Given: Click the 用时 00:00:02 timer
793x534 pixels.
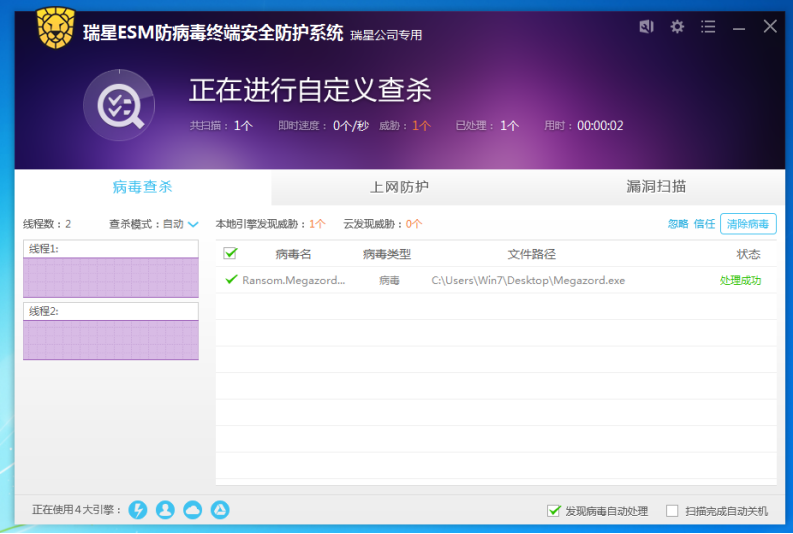Looking at the screenshot, I should click(x=584, y=126).
